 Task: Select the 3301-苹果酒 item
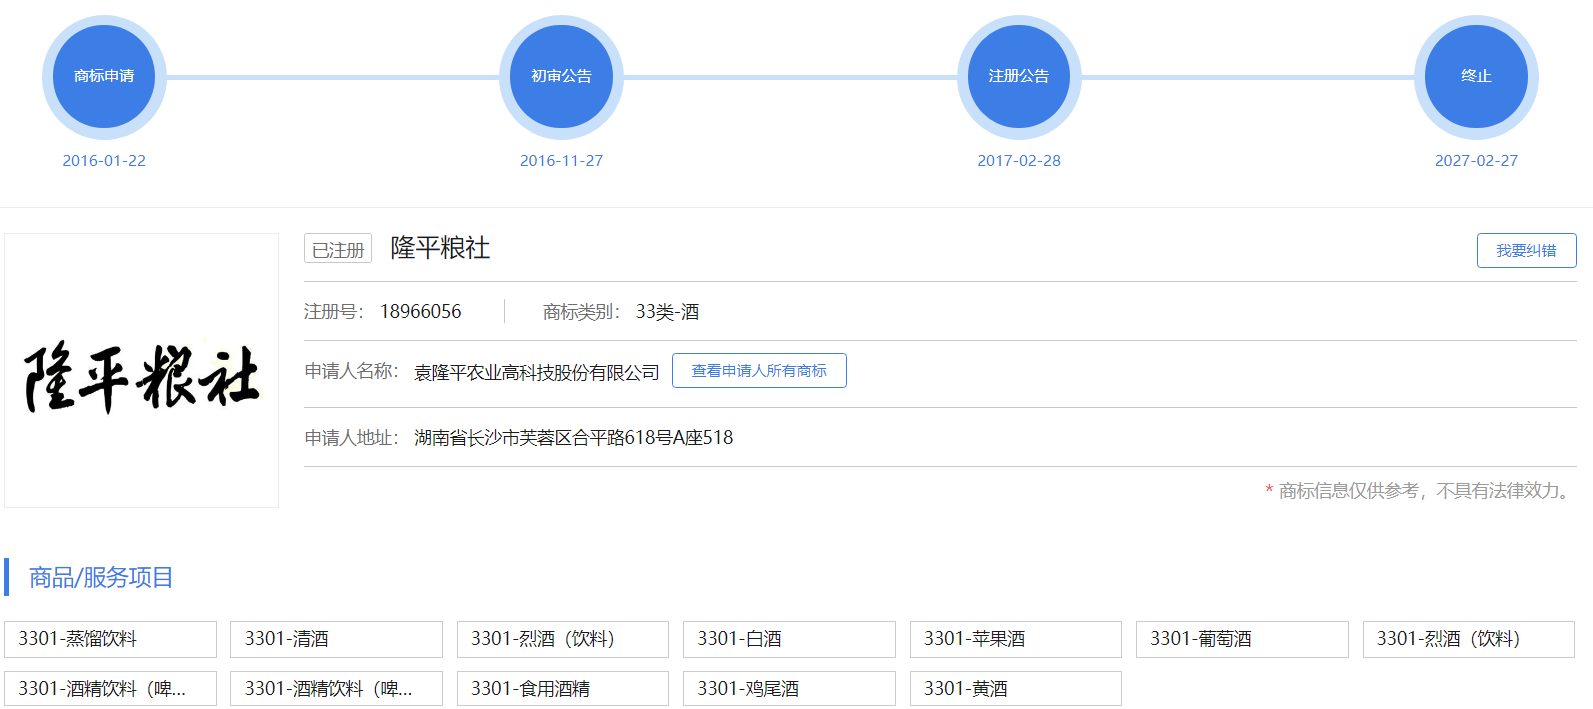[x=1016, y=639]
